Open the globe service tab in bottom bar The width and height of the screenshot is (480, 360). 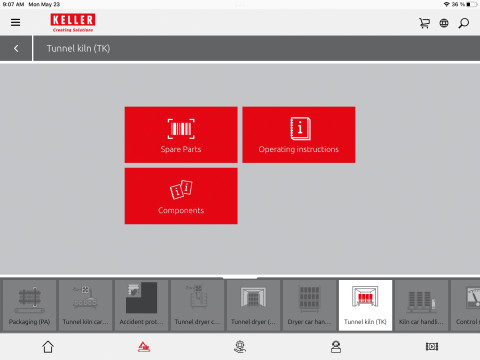[x=240, y=347]
